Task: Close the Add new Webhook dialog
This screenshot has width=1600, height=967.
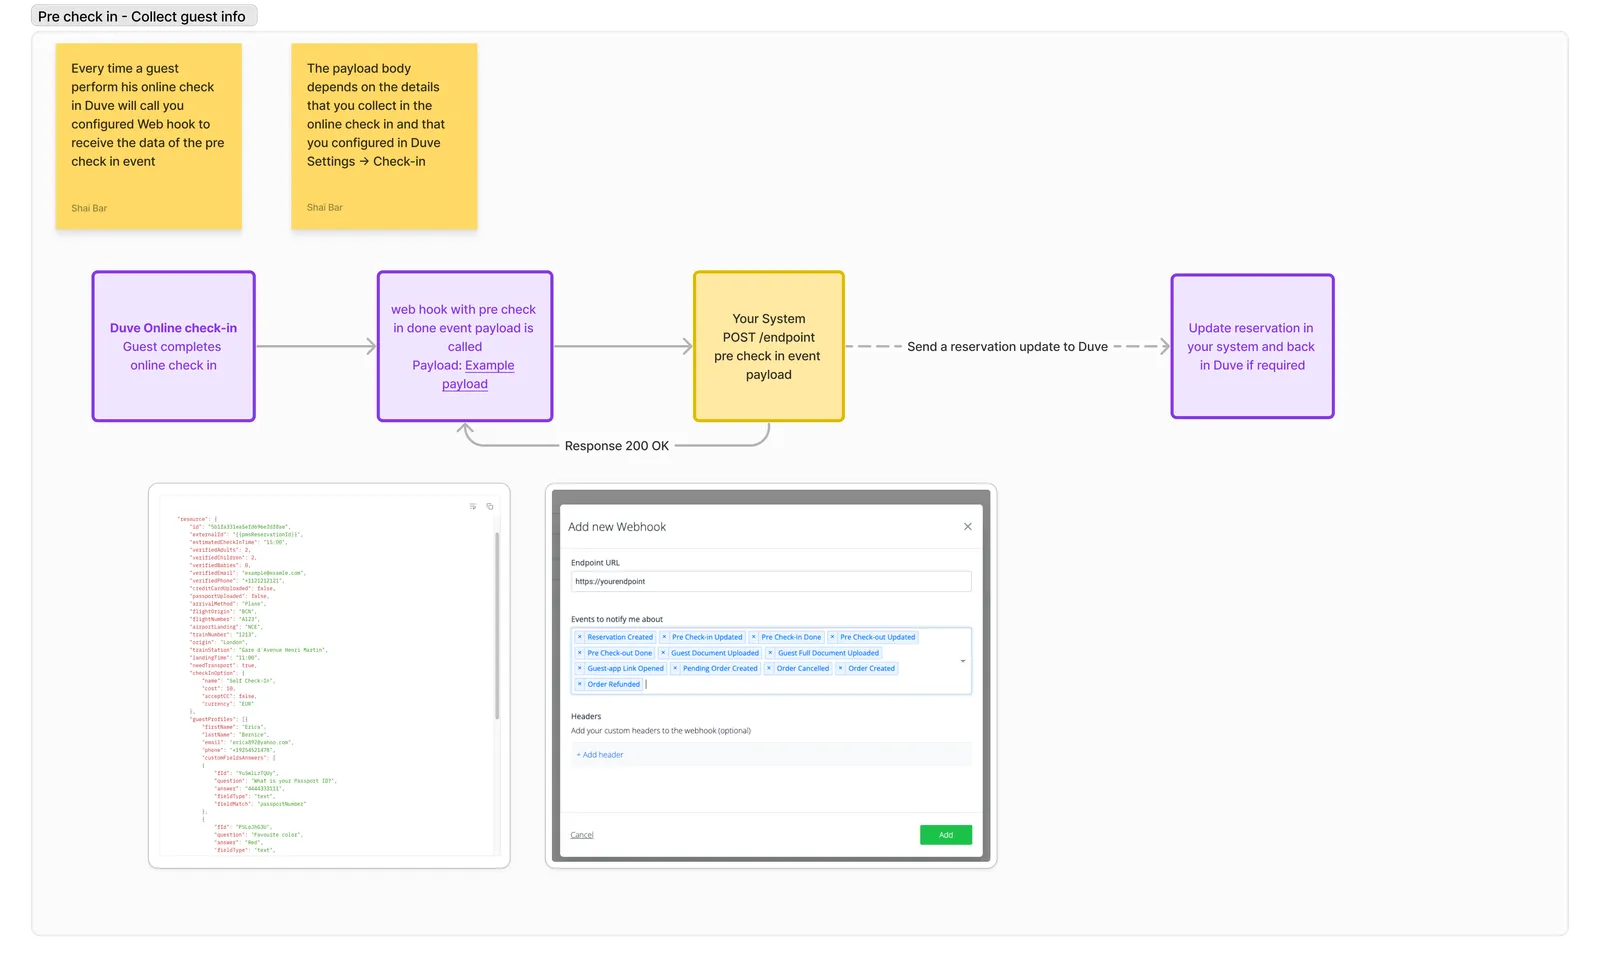Action: [967, 527]
